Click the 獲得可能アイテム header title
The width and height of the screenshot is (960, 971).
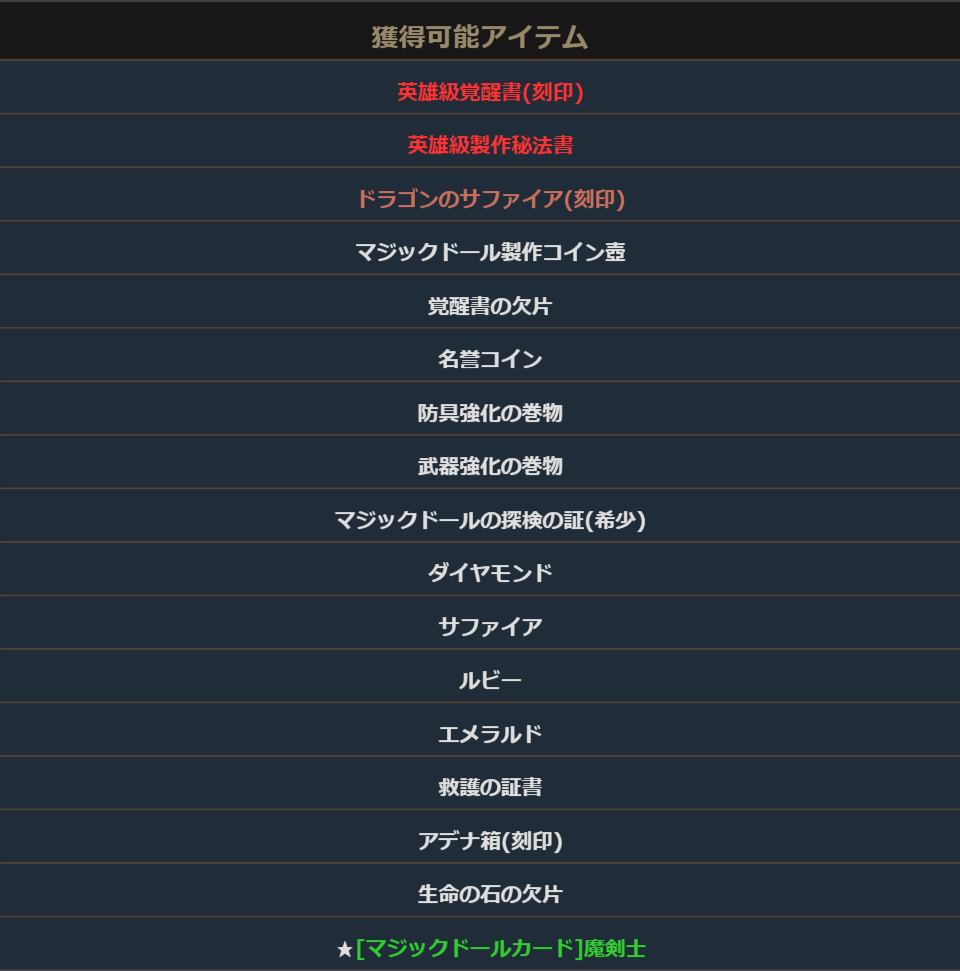point(479,38)
